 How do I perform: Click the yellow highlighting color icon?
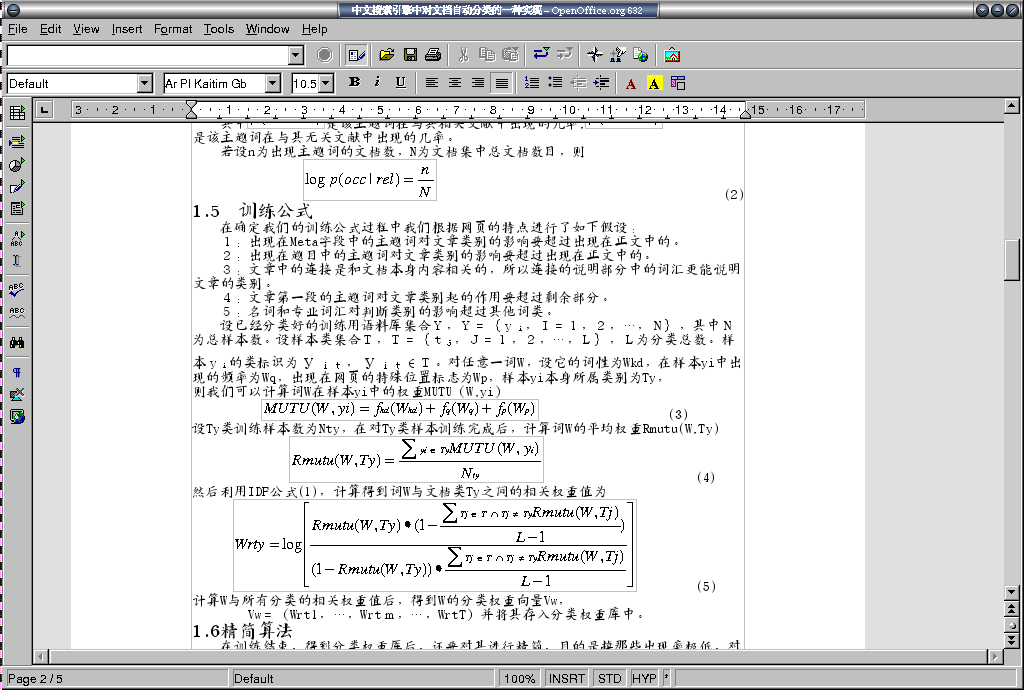[x=654, y=83]
